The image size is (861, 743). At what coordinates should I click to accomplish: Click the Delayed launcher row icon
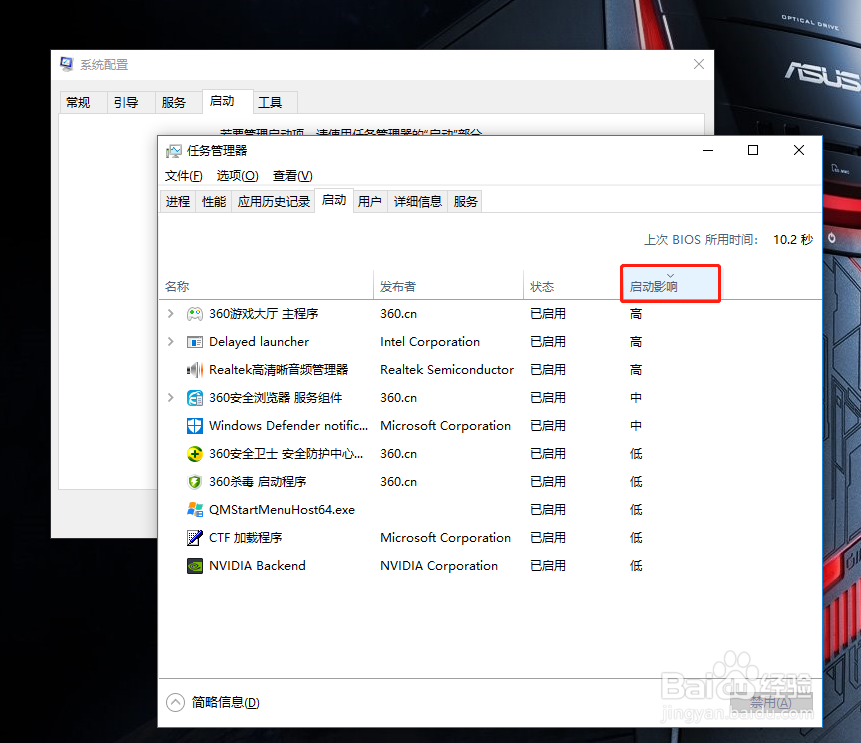click(x=194, y=342)
